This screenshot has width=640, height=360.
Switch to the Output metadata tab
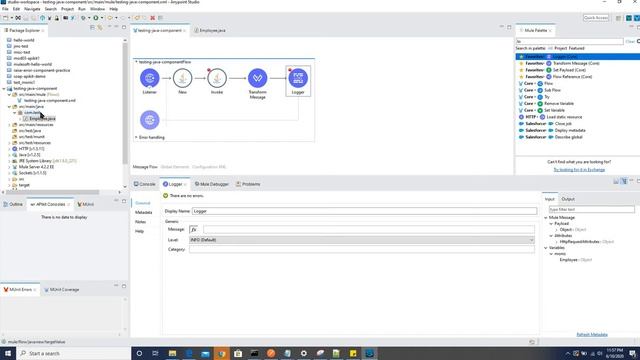(568, 199)
